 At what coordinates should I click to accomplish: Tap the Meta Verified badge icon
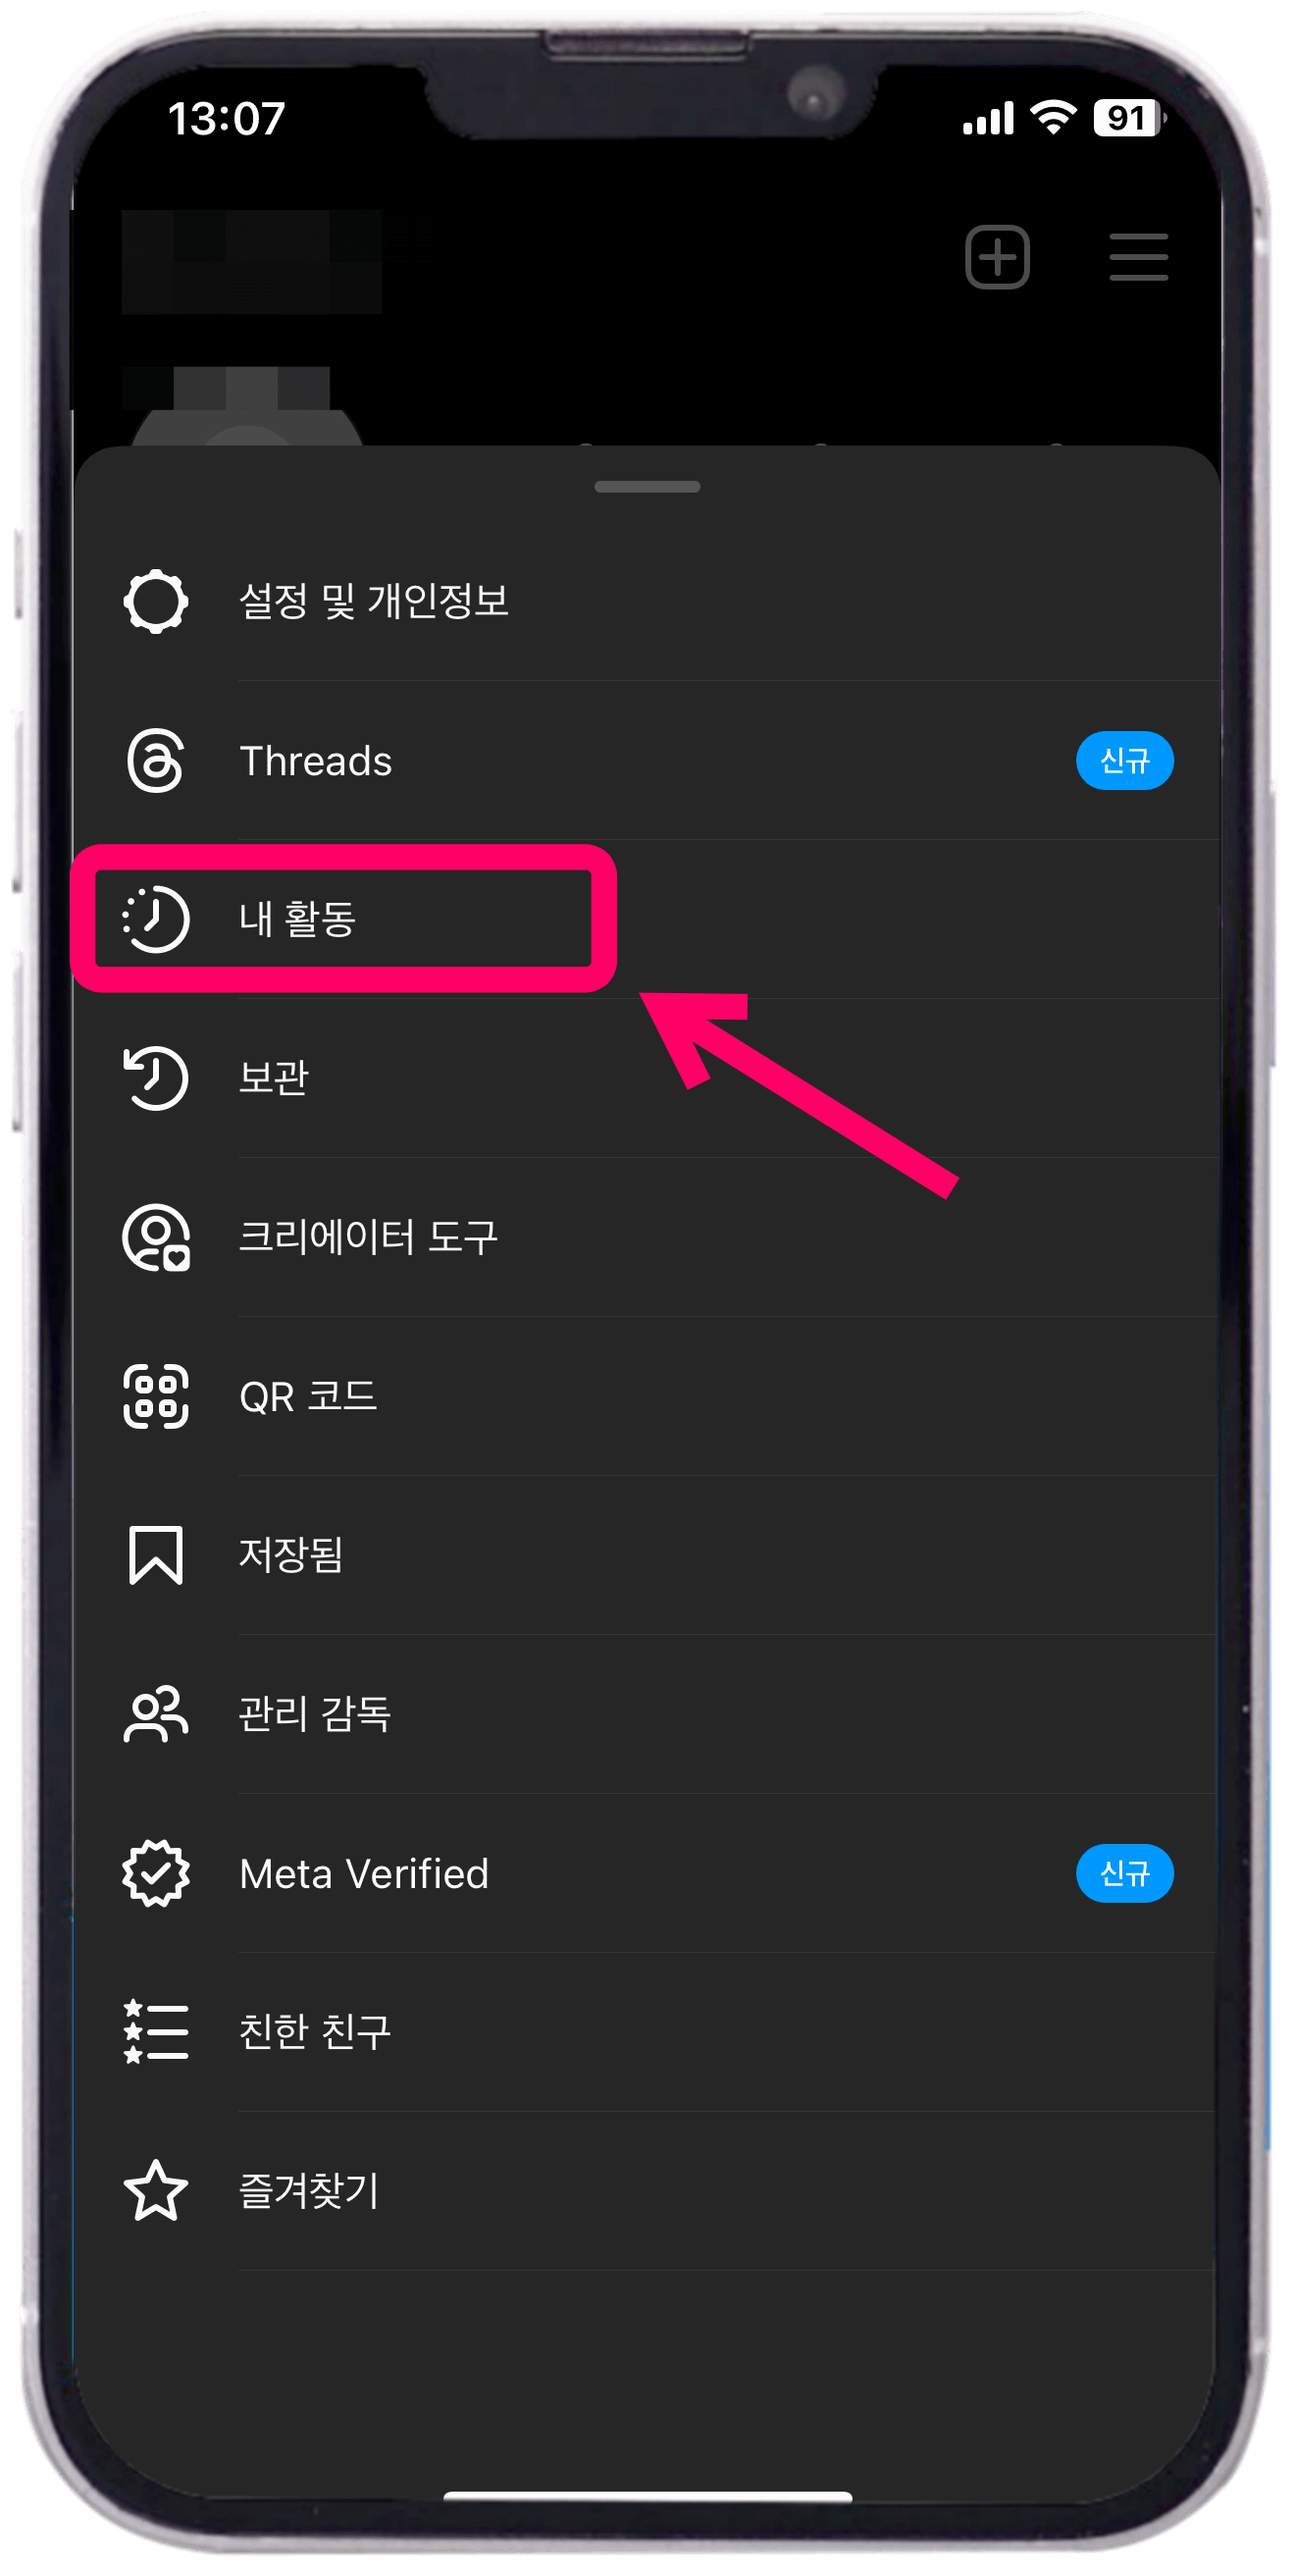click(x=155, y=1873)
